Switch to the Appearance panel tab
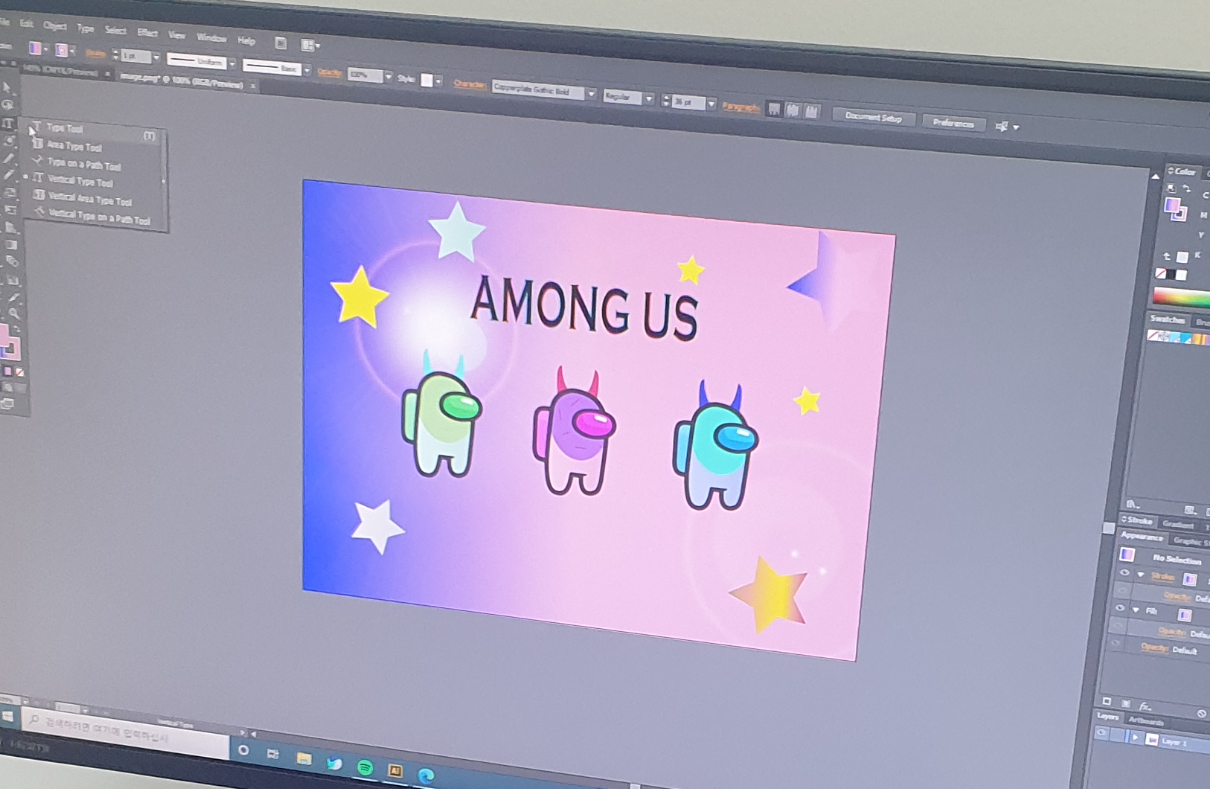The width and height of the screenshot is (1210, 789). [x=1142, y=537]
